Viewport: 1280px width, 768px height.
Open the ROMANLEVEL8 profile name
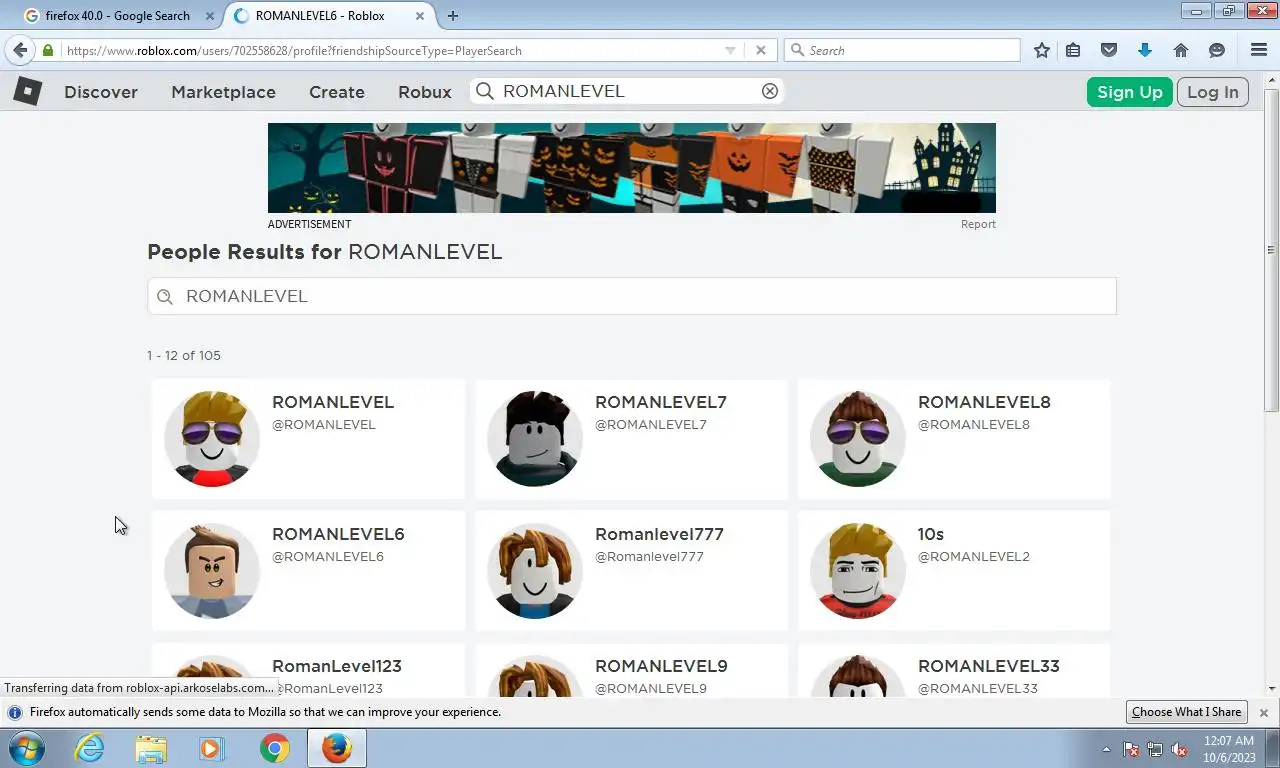tap(984, 402)
